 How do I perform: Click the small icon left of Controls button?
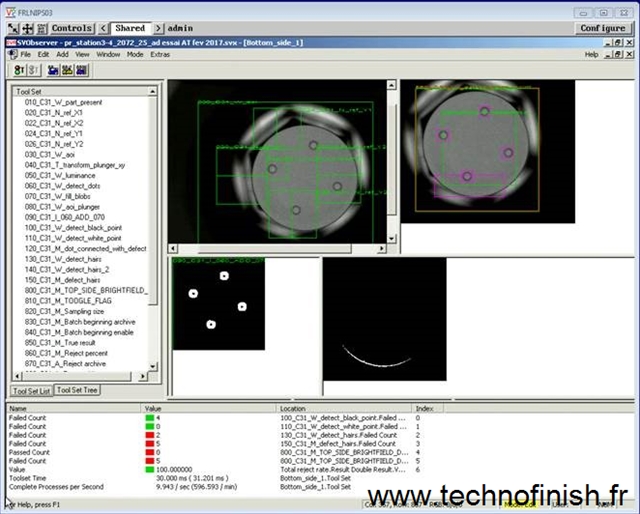click(42, 28)
